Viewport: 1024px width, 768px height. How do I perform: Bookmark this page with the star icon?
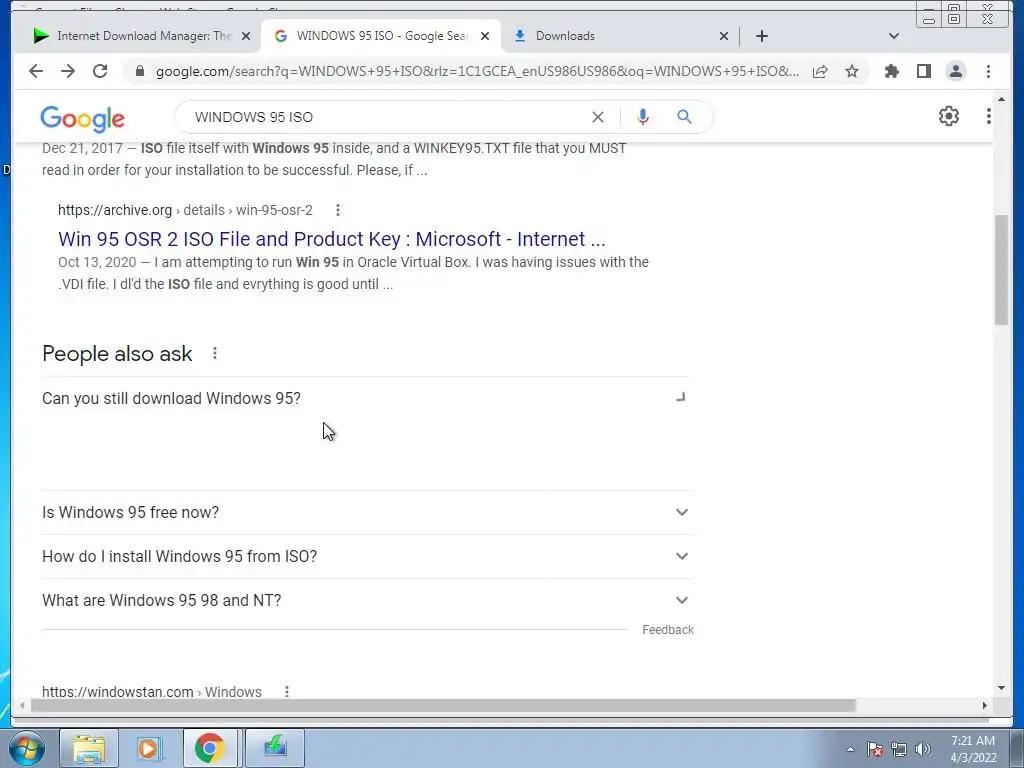pos(852,71)
